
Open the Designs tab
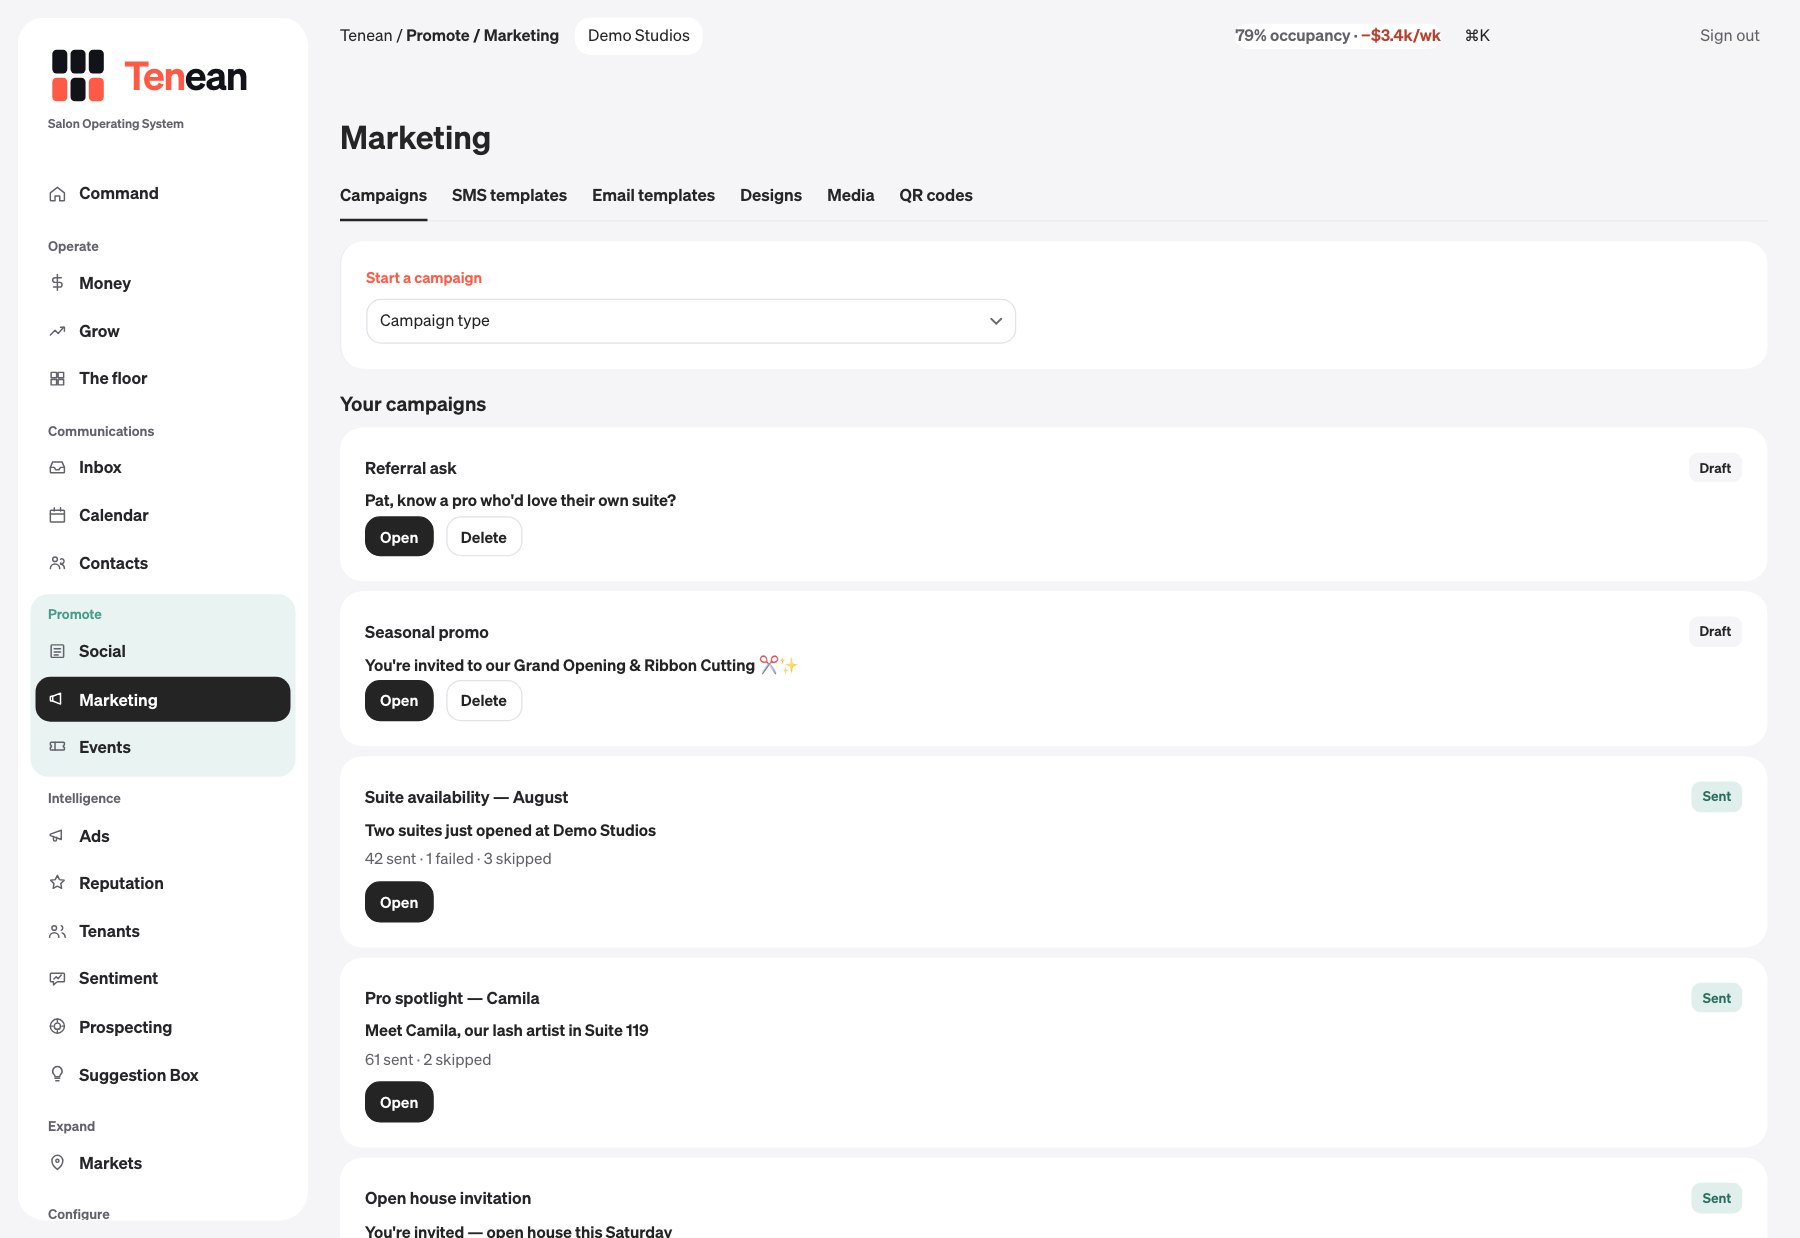tap(771, 195)
